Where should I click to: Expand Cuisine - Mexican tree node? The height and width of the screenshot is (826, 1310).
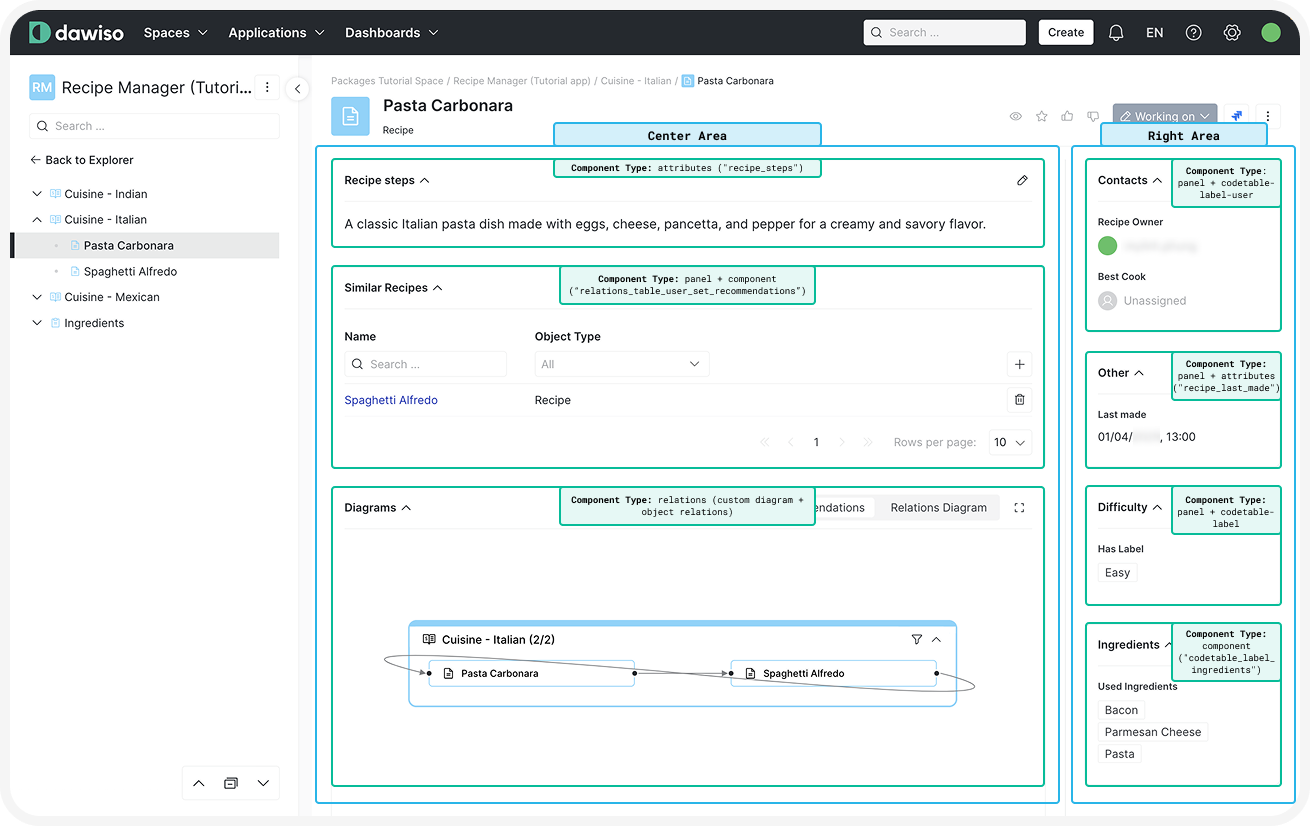click(x=37, y=297)
